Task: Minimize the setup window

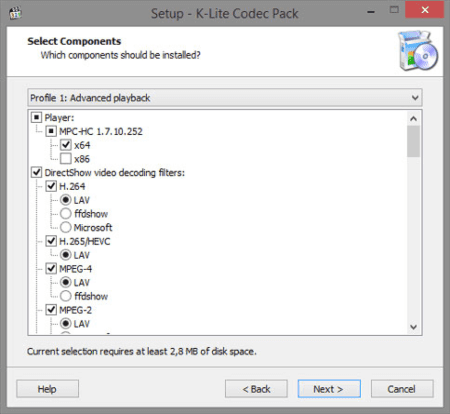Action: point(371,12)
